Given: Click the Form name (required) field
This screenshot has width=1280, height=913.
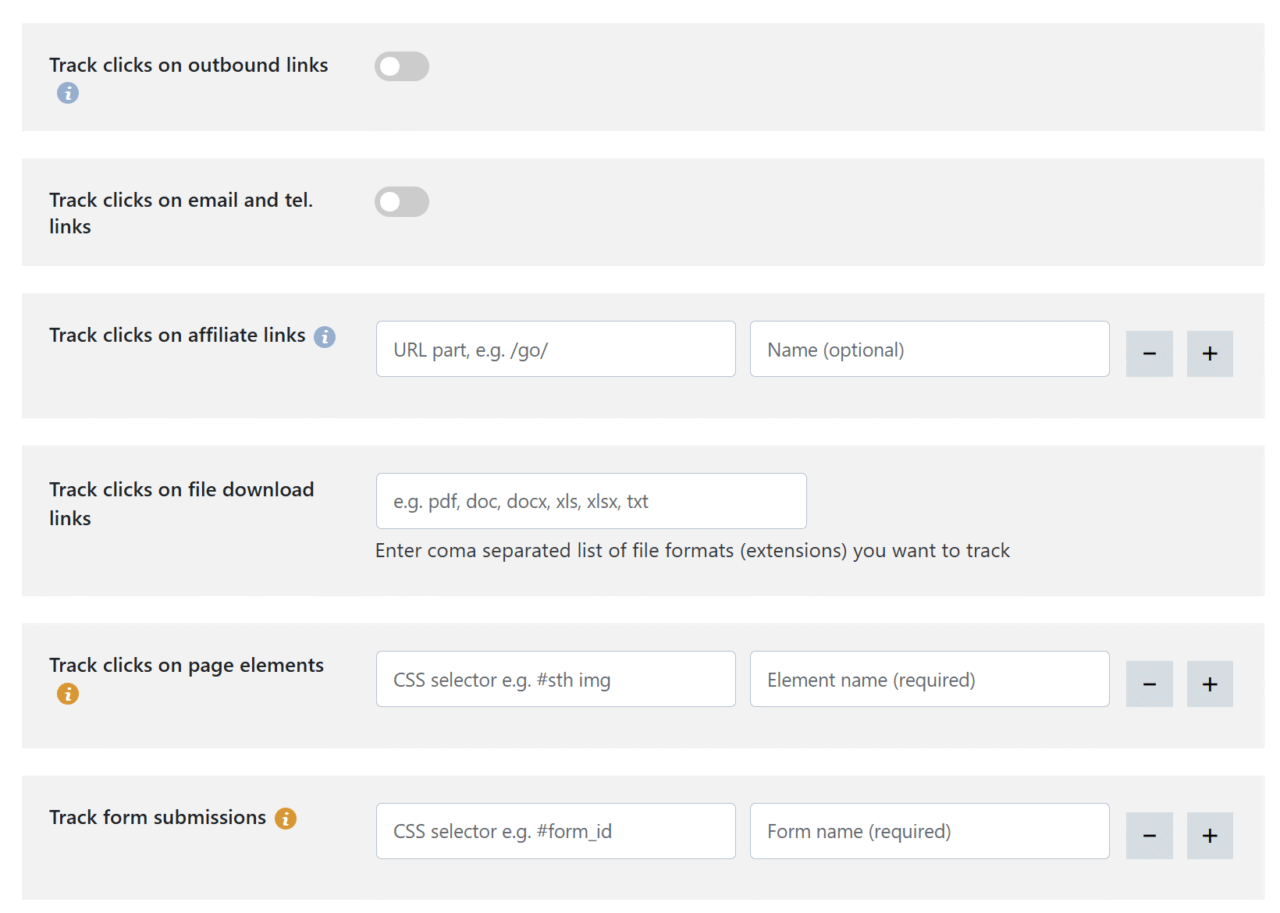Looking at the screenshot, I should (930, 831).
